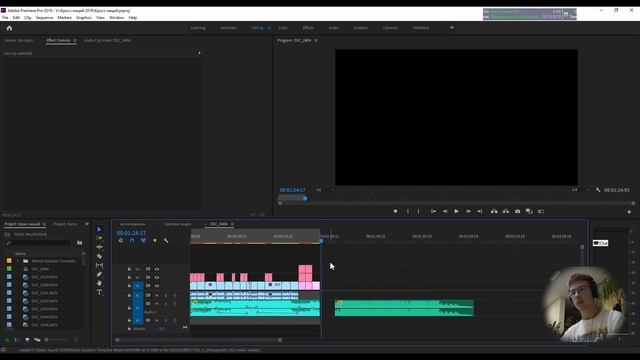The image size is (640, 360).
Task: Toggle sync lock on track V2
Action: tap(148, 278)
